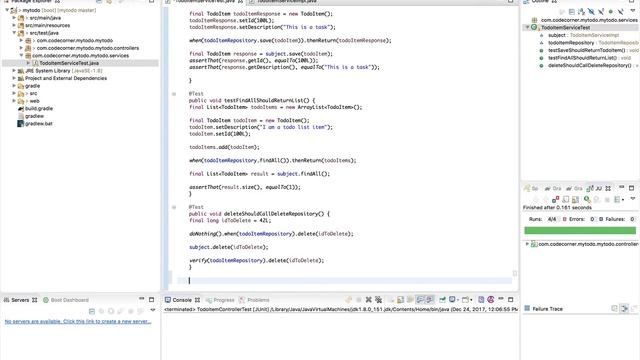
Task: Collapse testFindAllShouldReturnList method folding marker
Action: [174, 94]
